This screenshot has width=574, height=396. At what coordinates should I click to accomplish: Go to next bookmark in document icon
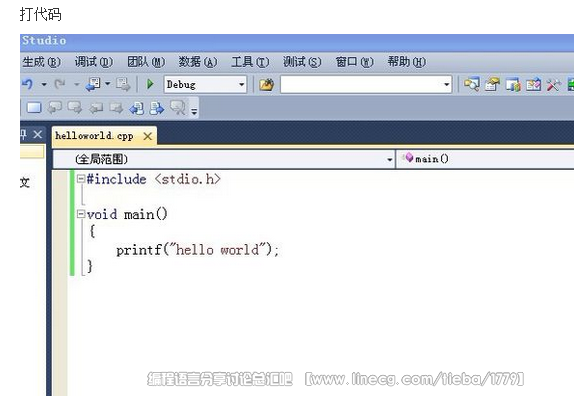[157, 108]
